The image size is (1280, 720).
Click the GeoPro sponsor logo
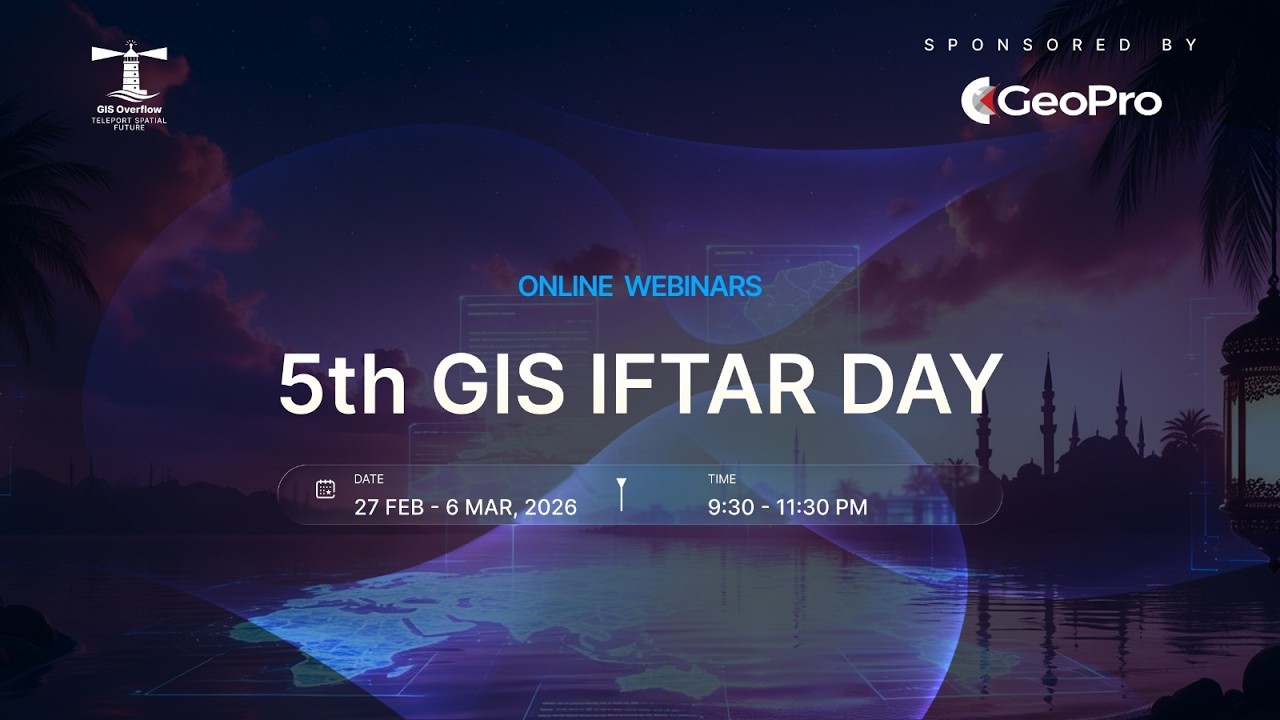tap(1061, 101)
